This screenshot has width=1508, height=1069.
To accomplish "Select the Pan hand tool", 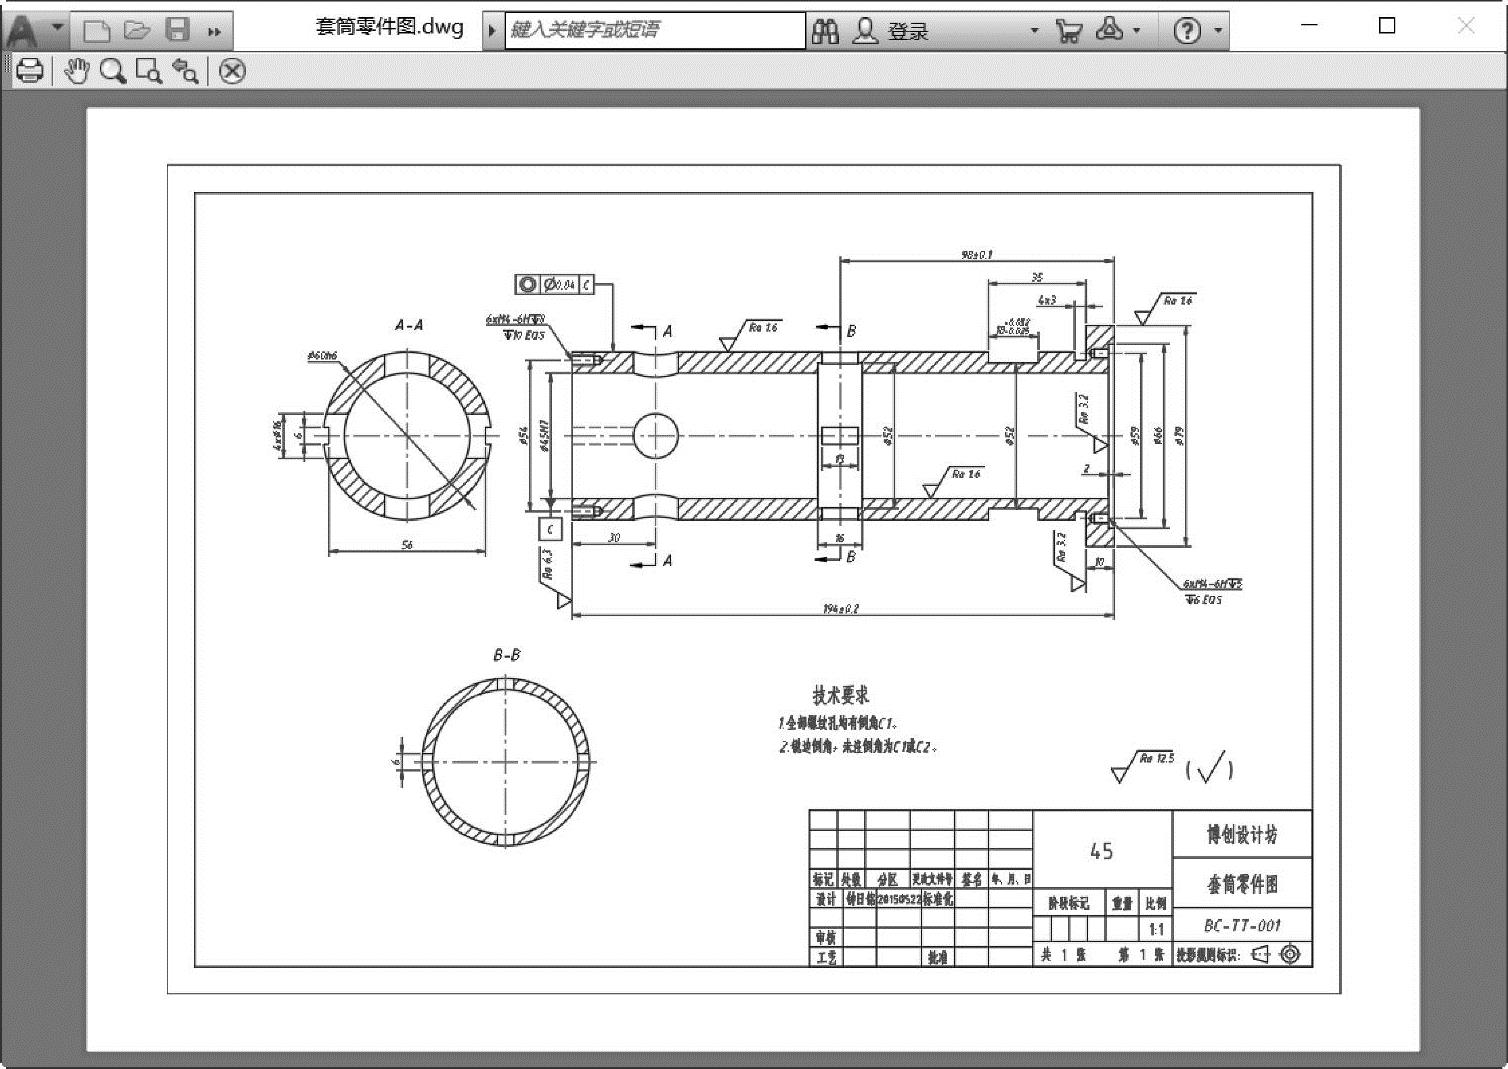I will (77, 71).
